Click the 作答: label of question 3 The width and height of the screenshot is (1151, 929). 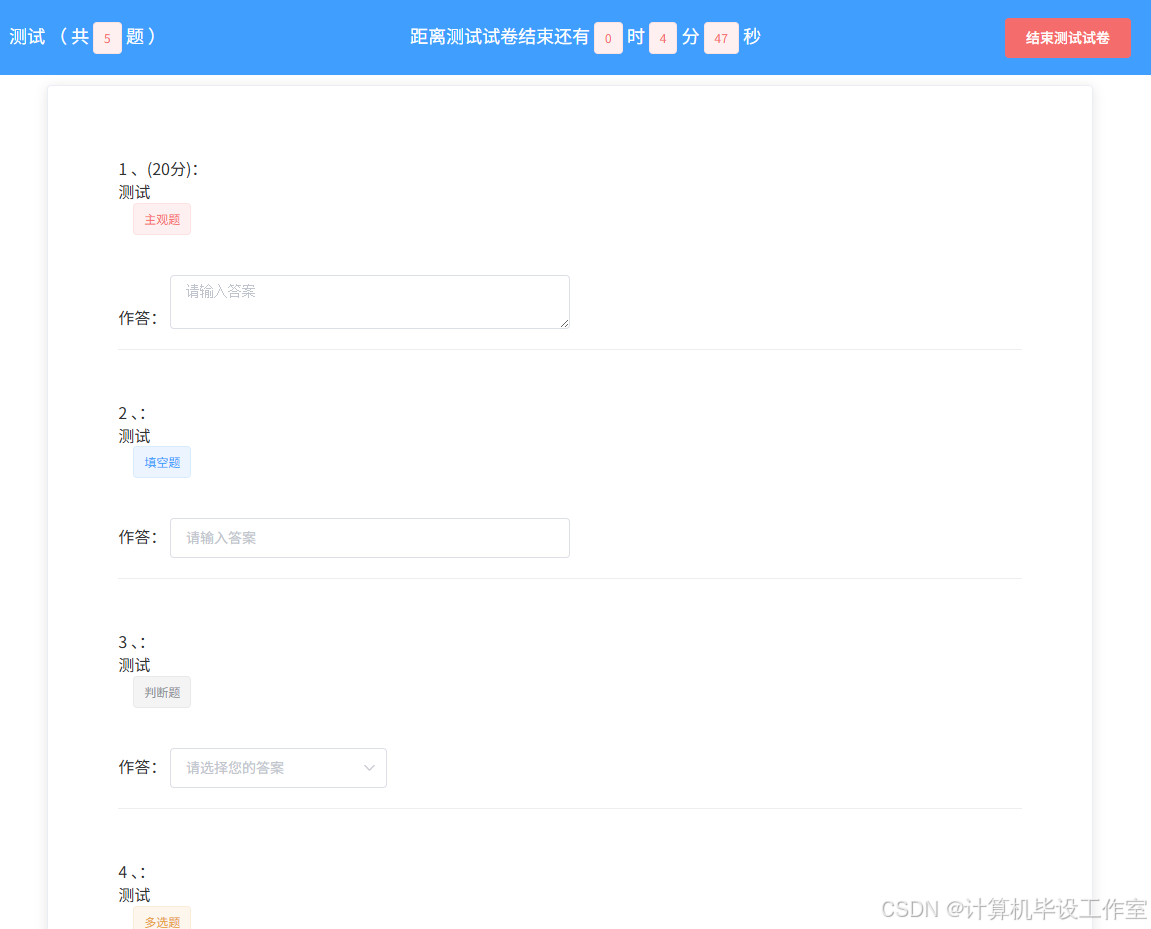pyautogui.click(x=137, y=767)
